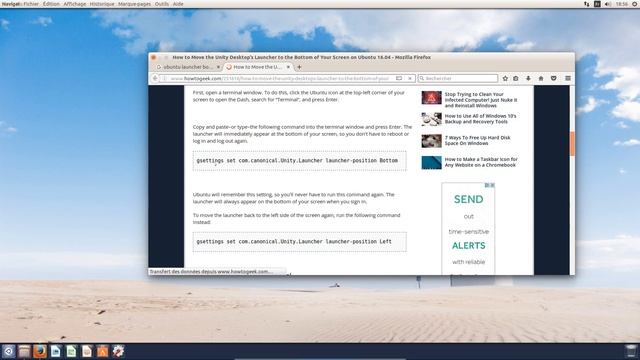
Task: Open the Firefox hamburger menu
Action: [x=568, y=78]
